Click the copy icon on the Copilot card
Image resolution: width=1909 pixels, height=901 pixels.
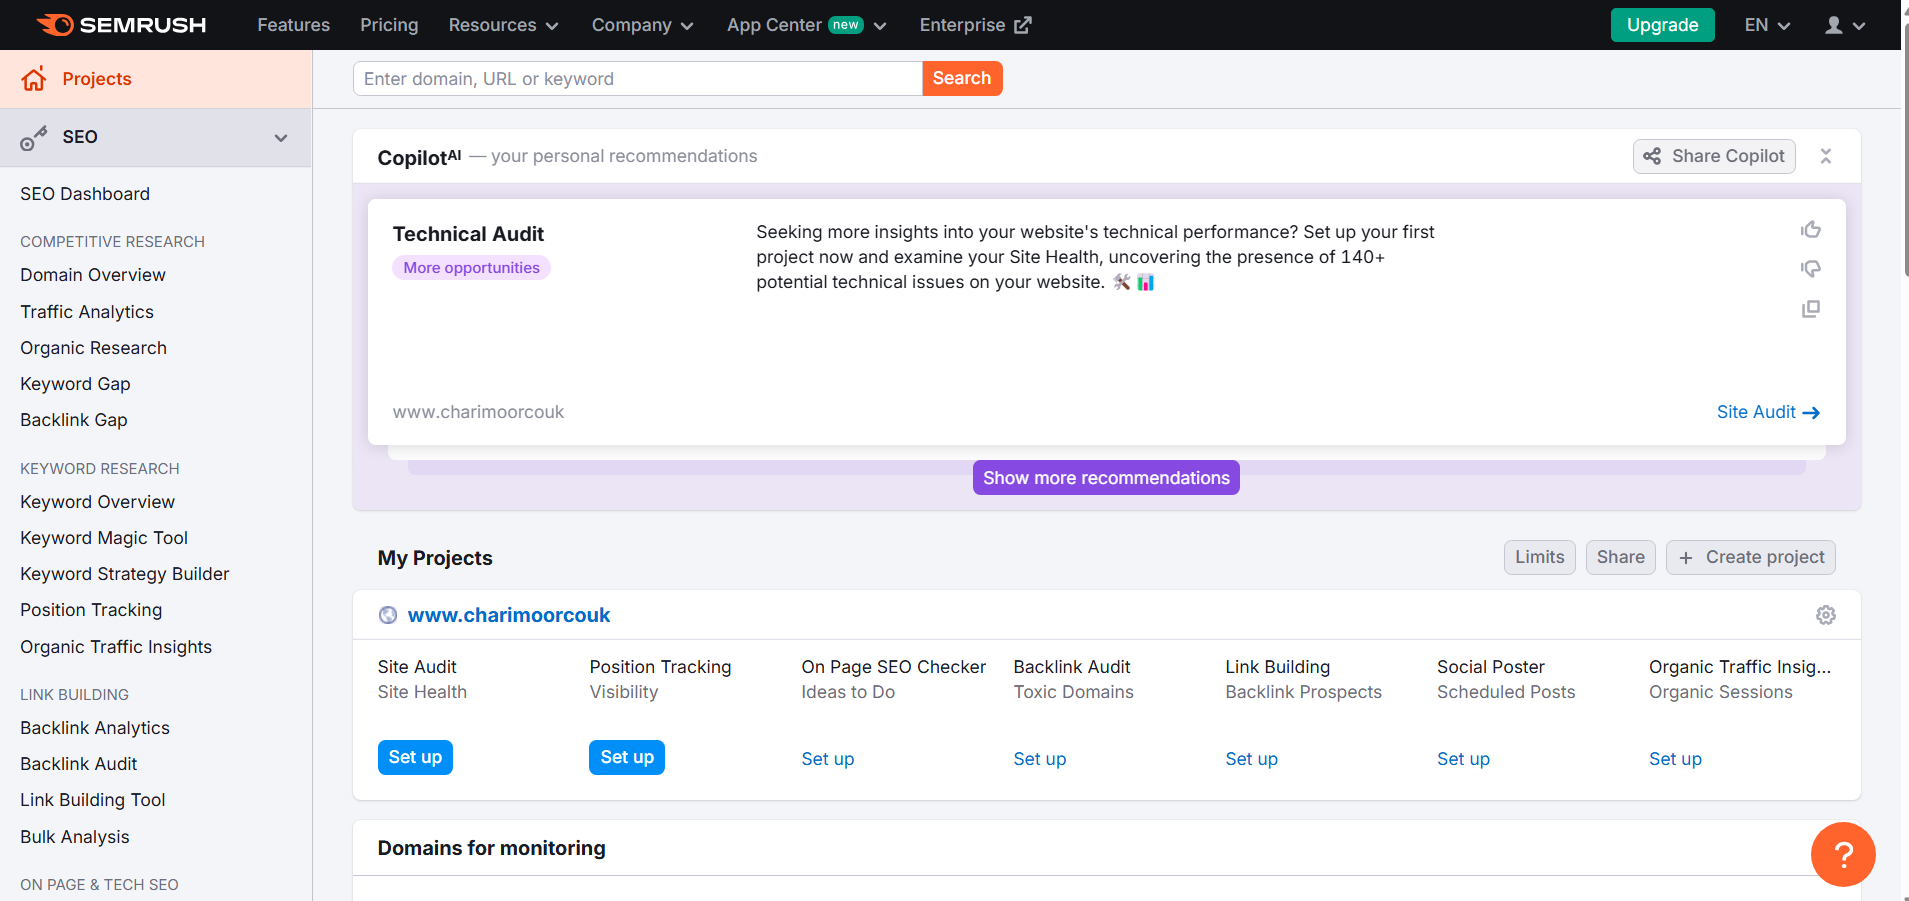(x=1810, y=309)
